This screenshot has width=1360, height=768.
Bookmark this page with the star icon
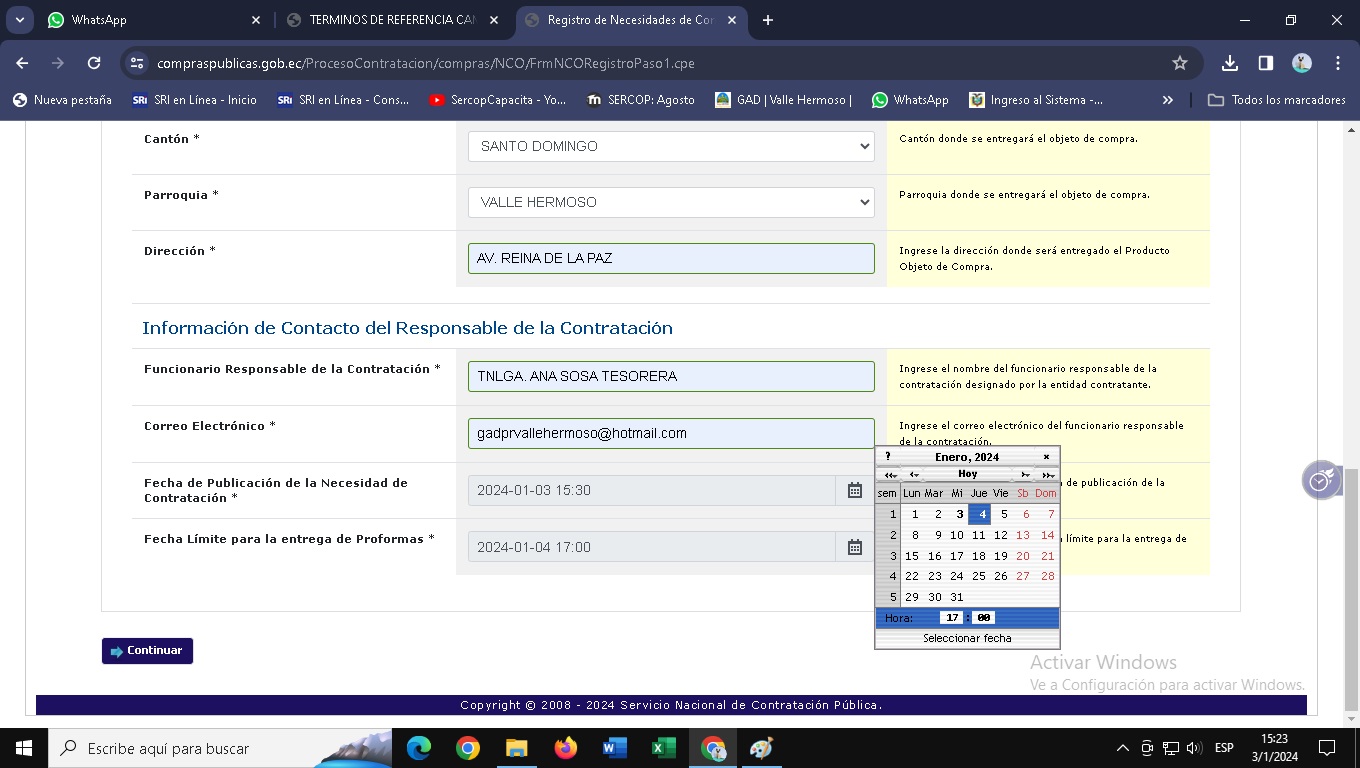[1180, 63]
